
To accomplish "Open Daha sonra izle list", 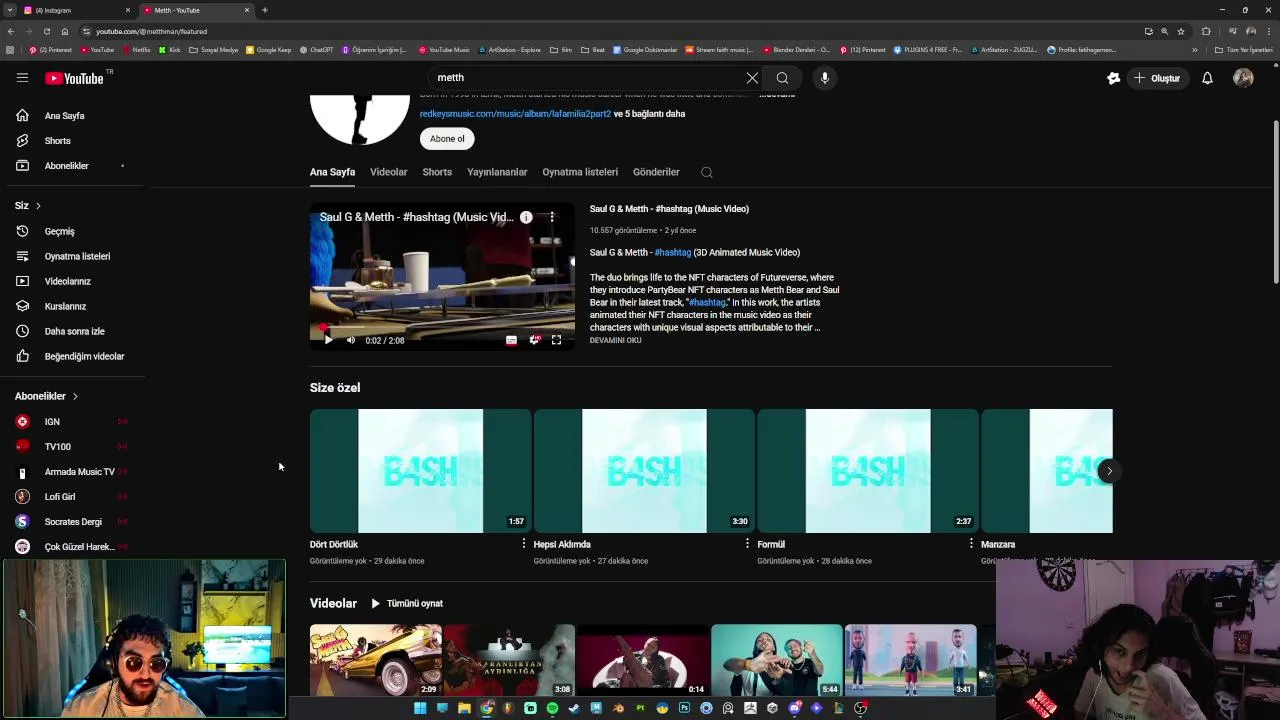I will click(72, 331).
